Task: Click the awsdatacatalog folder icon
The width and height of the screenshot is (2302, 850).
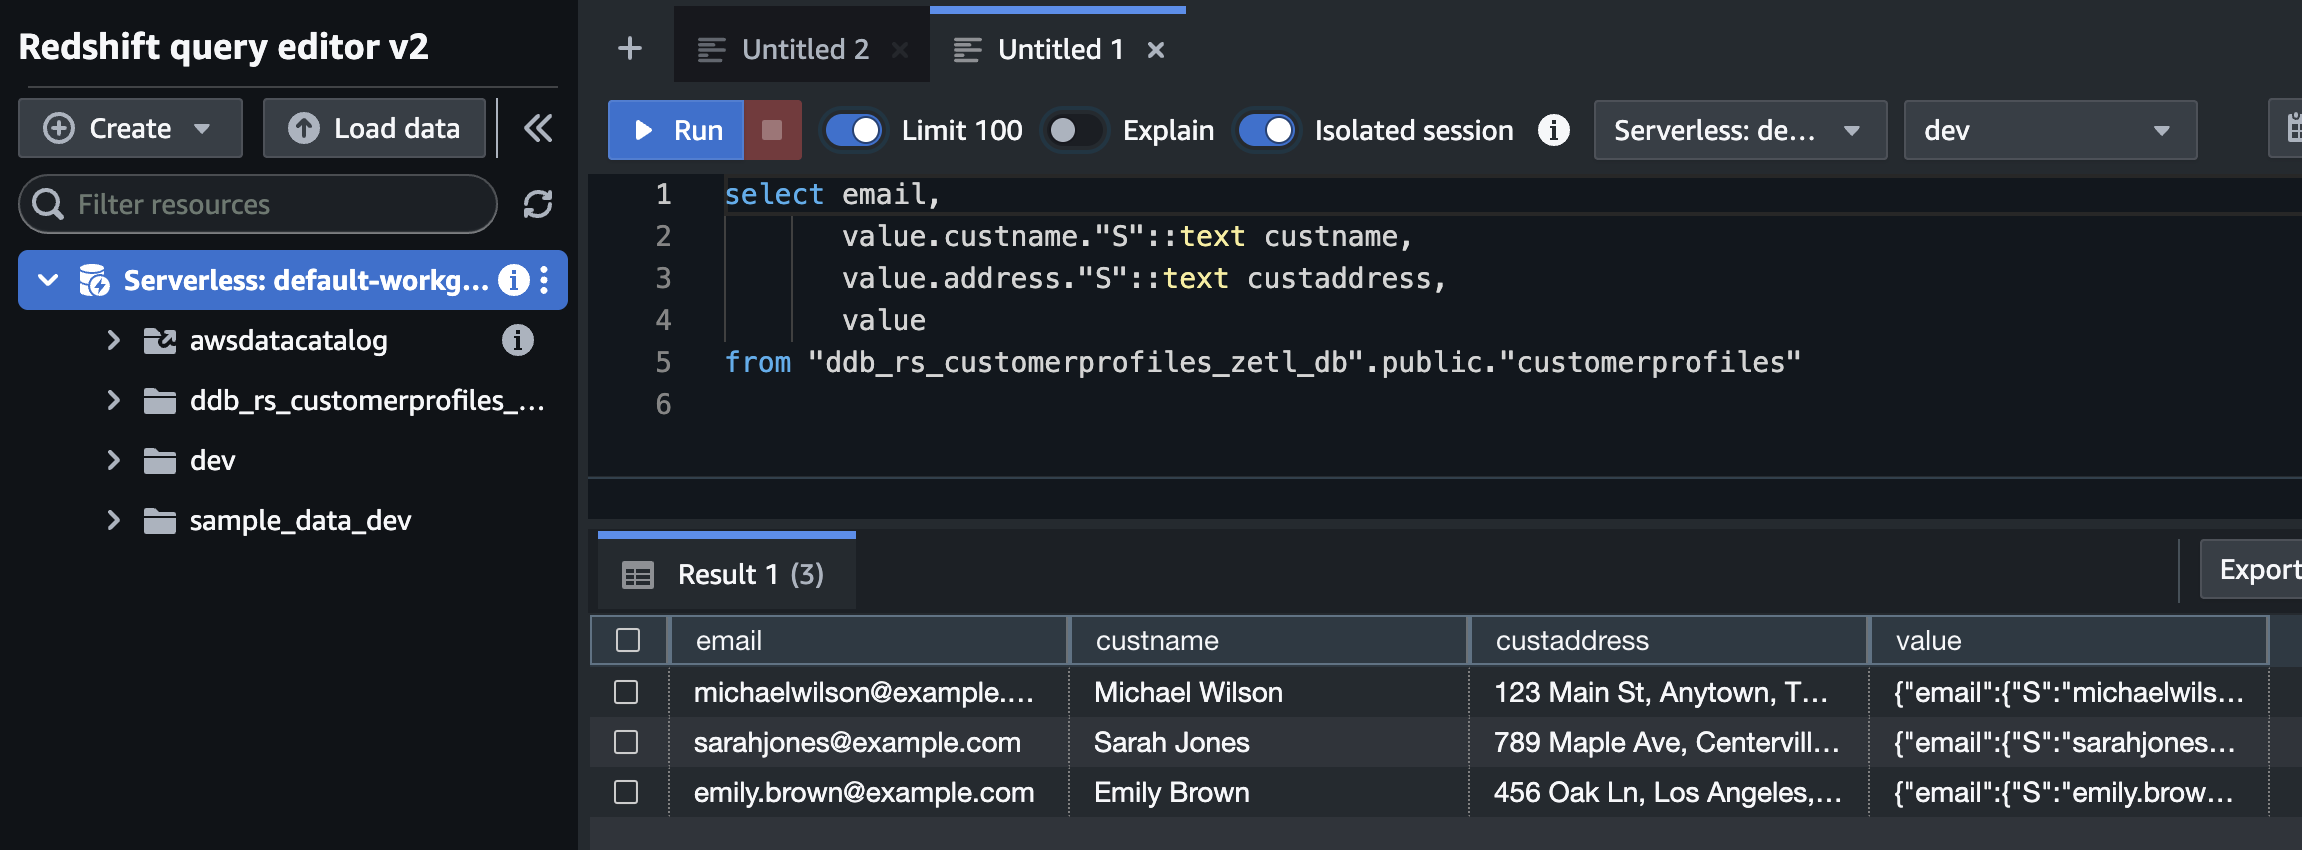Action: 160,341
